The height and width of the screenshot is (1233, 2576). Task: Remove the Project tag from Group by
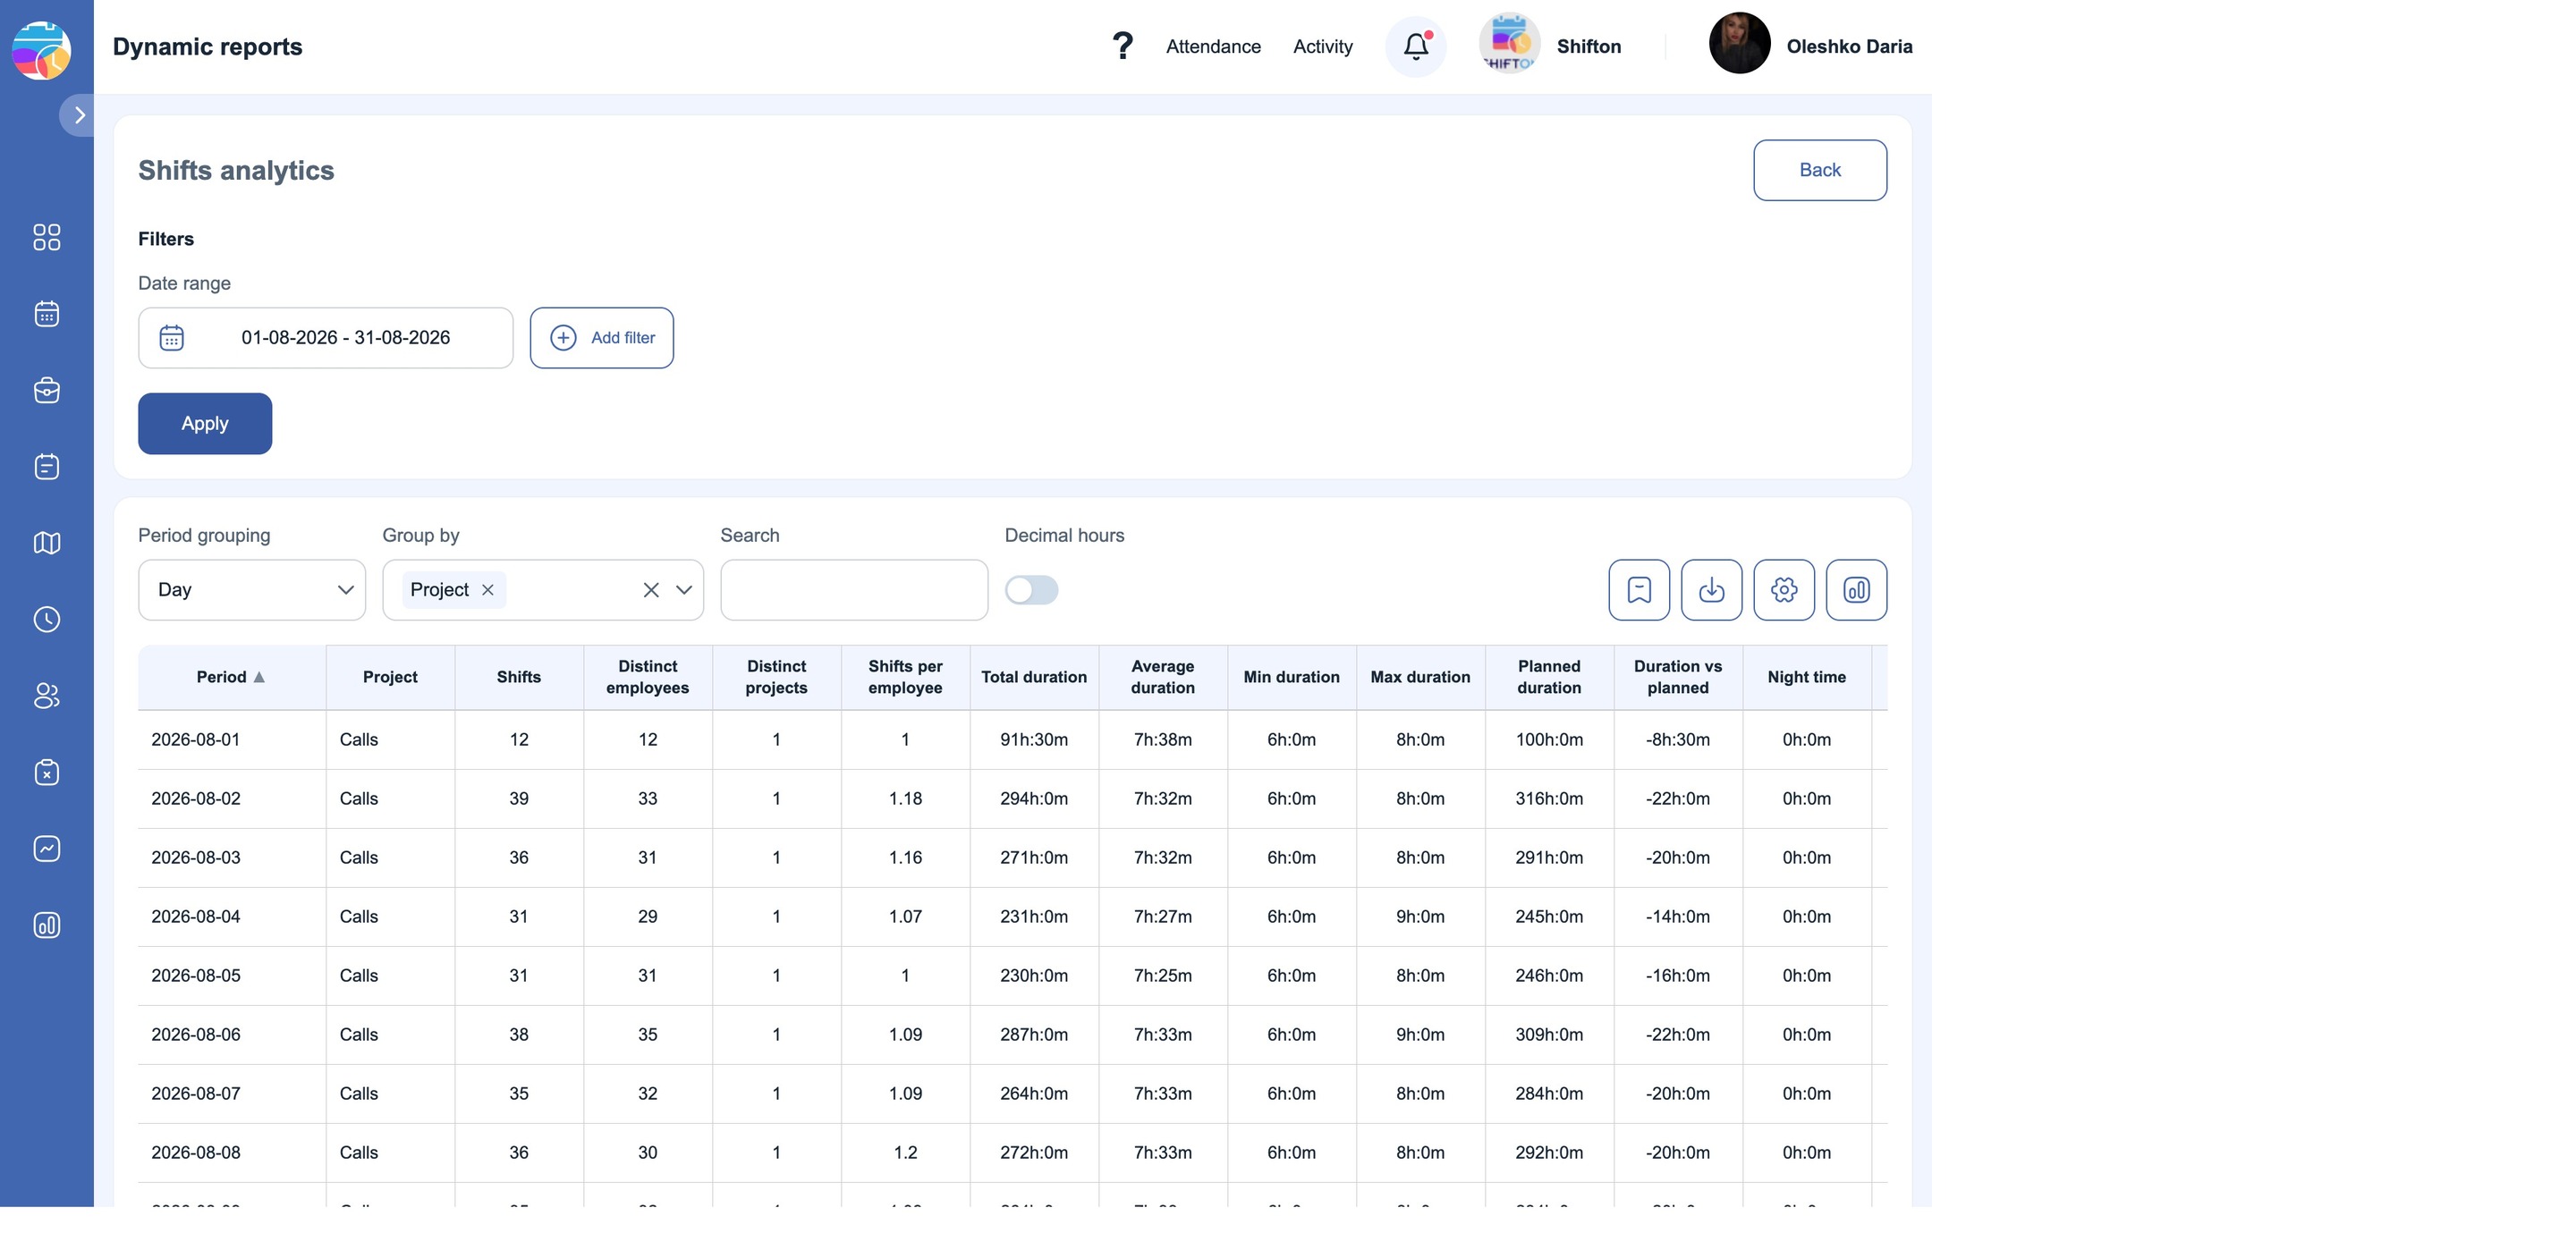(x=488, y=590)
